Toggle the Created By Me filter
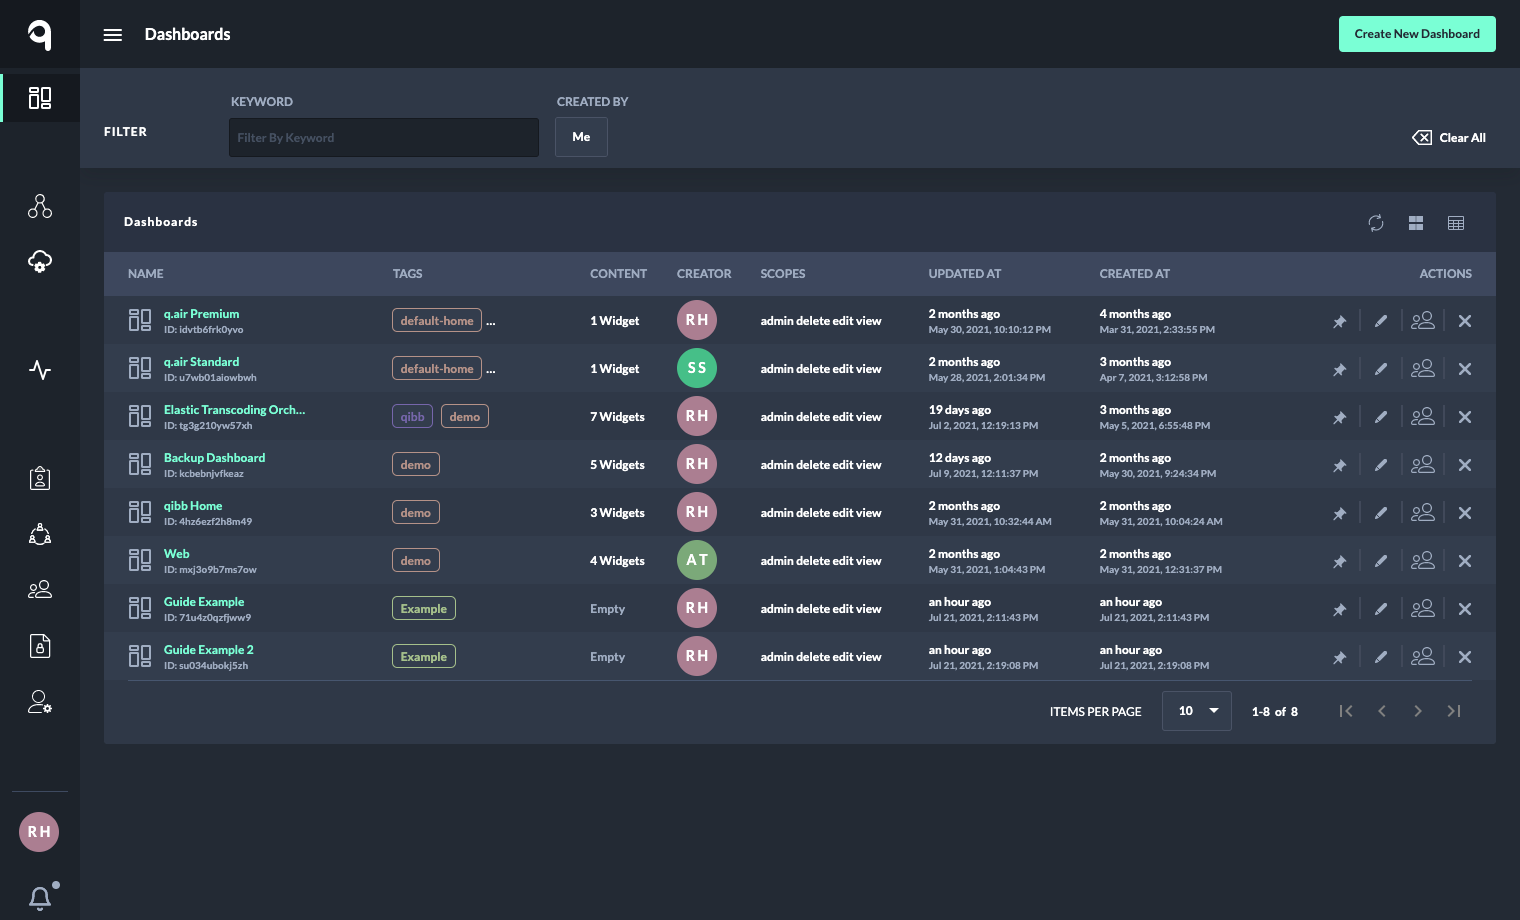 [x=581, y=137]
